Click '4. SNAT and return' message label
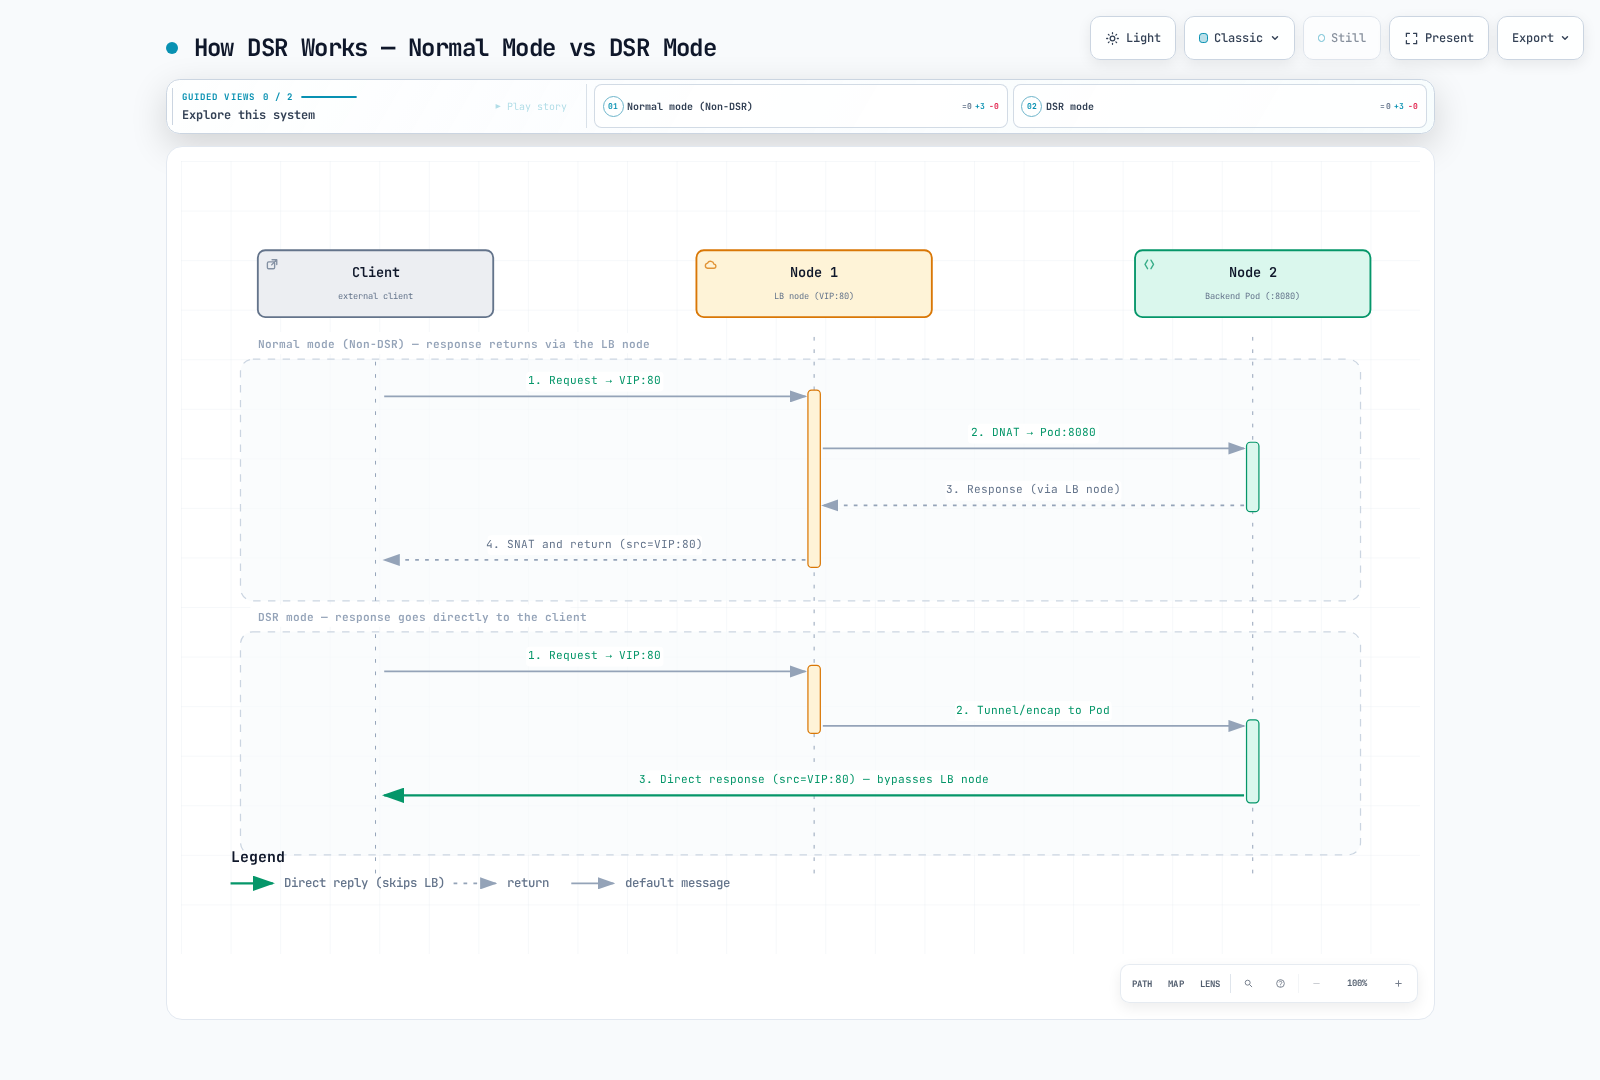 coord(594,545)
